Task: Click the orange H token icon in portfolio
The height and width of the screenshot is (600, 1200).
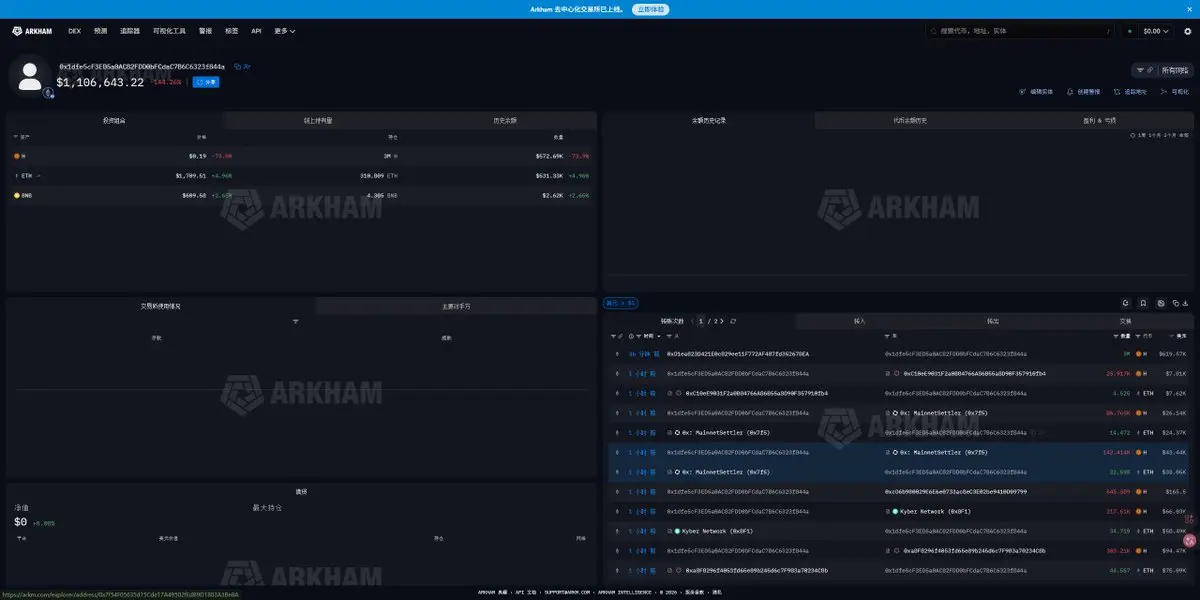Action: [x=17, y=156]
